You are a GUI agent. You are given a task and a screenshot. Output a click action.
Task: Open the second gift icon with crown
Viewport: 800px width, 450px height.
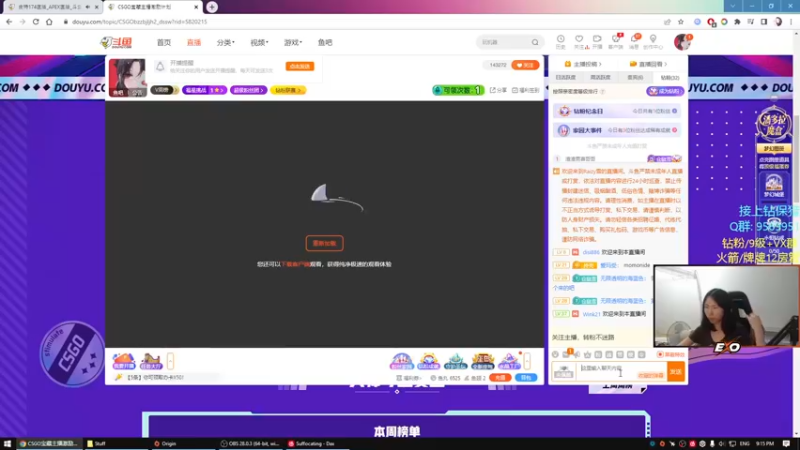[x=428, y=361]
